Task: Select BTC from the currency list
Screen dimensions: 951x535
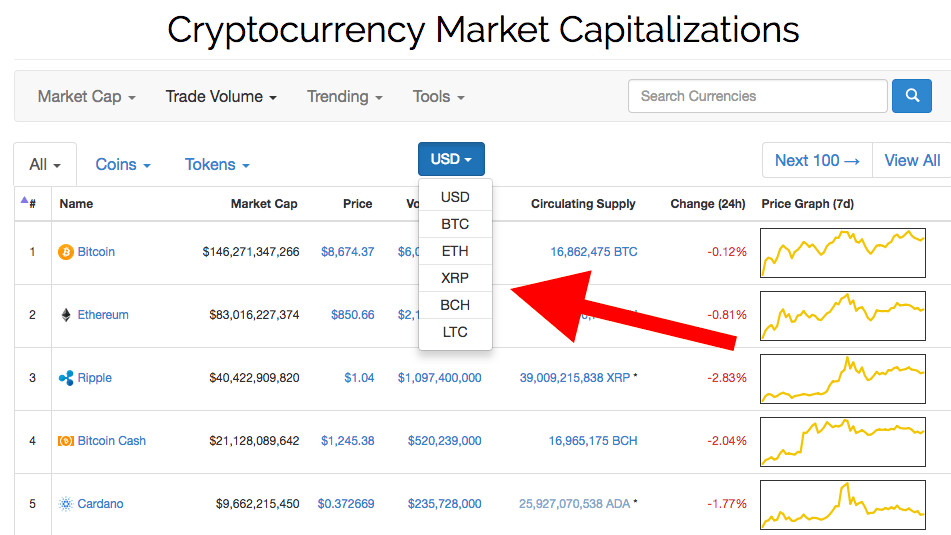Action: pos(455,224)
